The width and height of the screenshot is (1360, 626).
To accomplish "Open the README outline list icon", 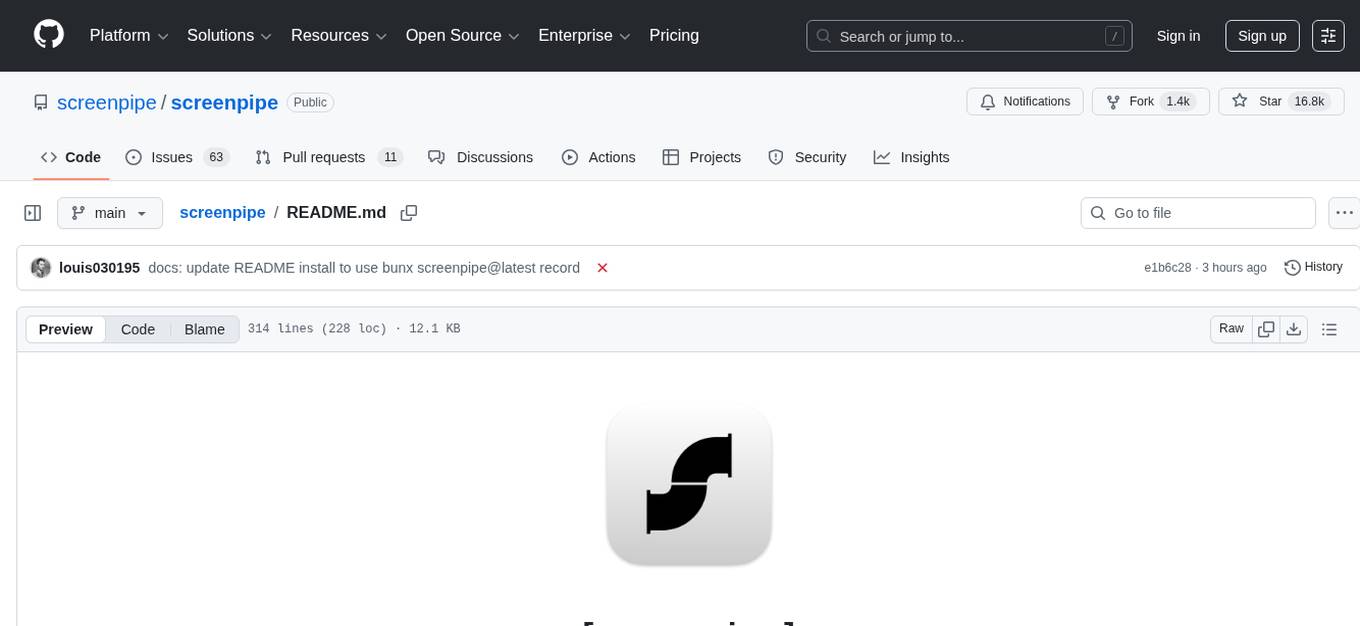I will click(1328, 328).
